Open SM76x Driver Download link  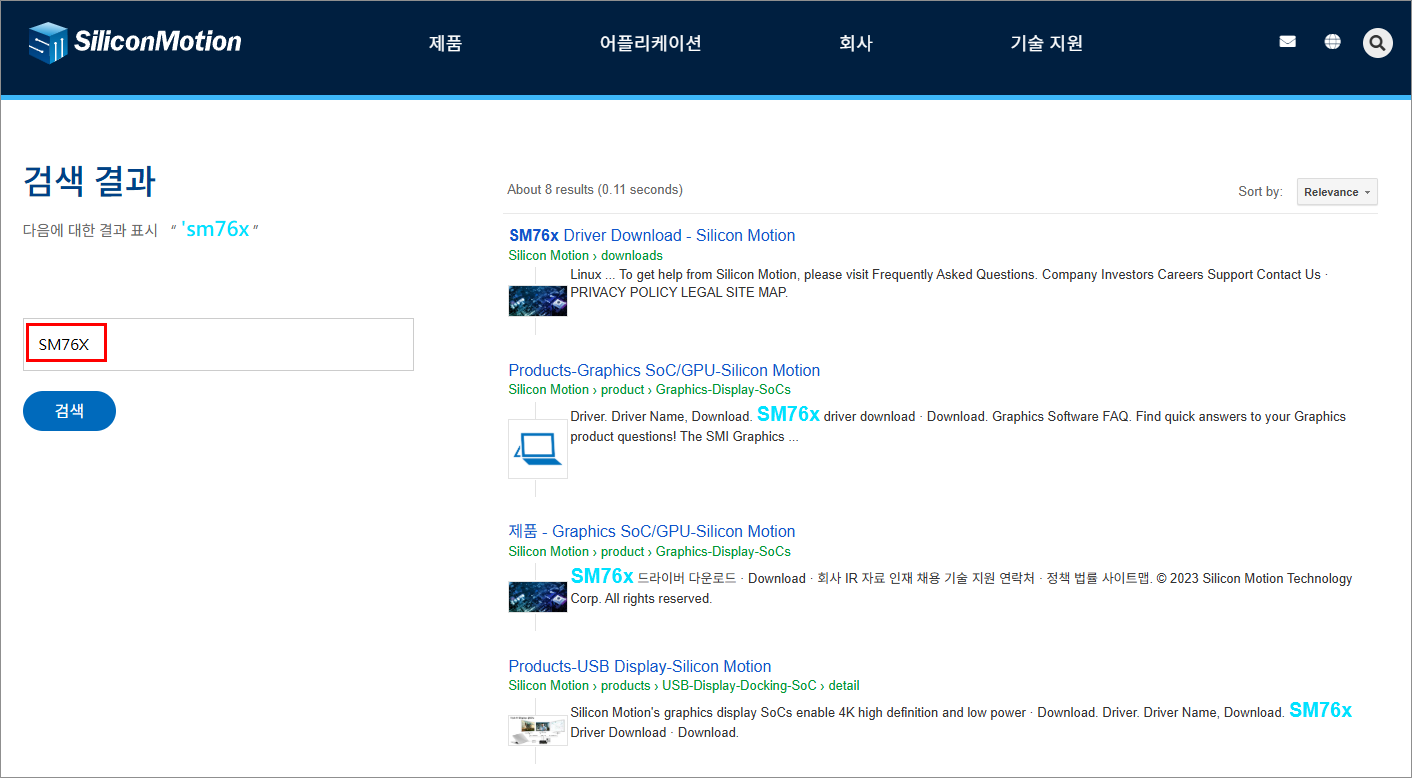pos(651,235)
